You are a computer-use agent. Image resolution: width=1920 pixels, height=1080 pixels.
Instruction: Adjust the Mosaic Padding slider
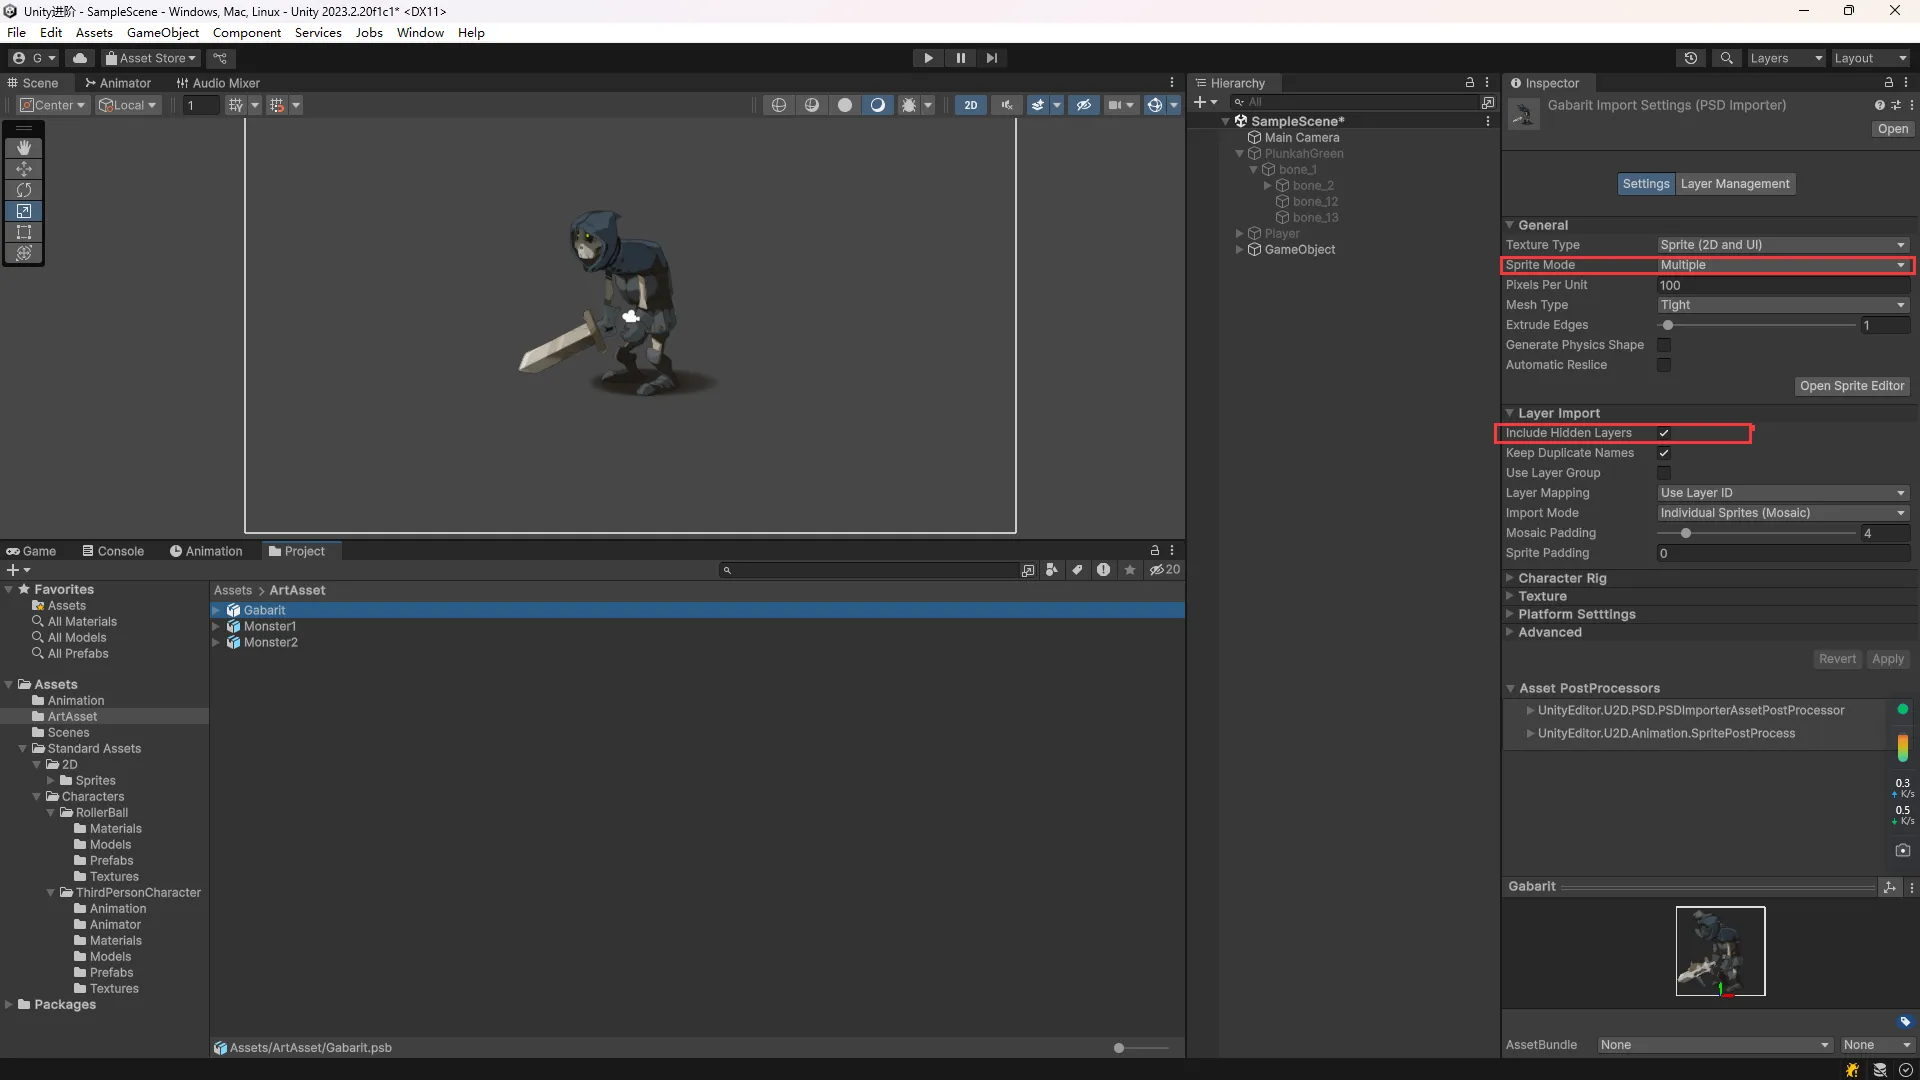pyautogui.click(x=1686, y=533)
